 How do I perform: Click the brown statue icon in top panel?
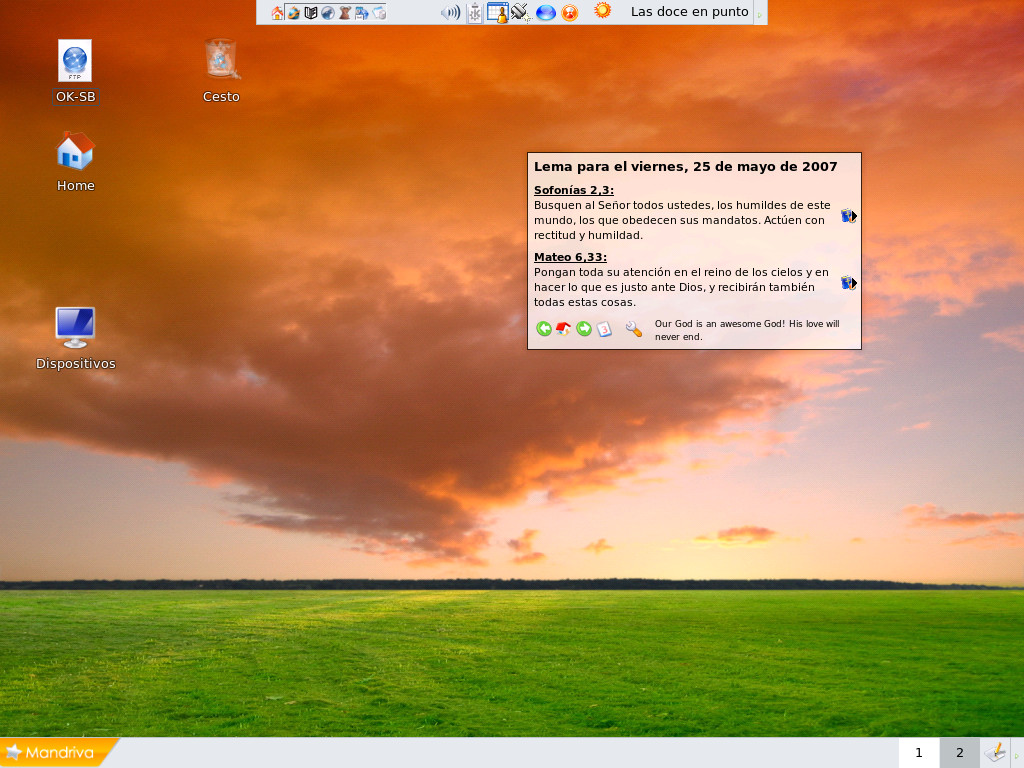tap(345, 13)
